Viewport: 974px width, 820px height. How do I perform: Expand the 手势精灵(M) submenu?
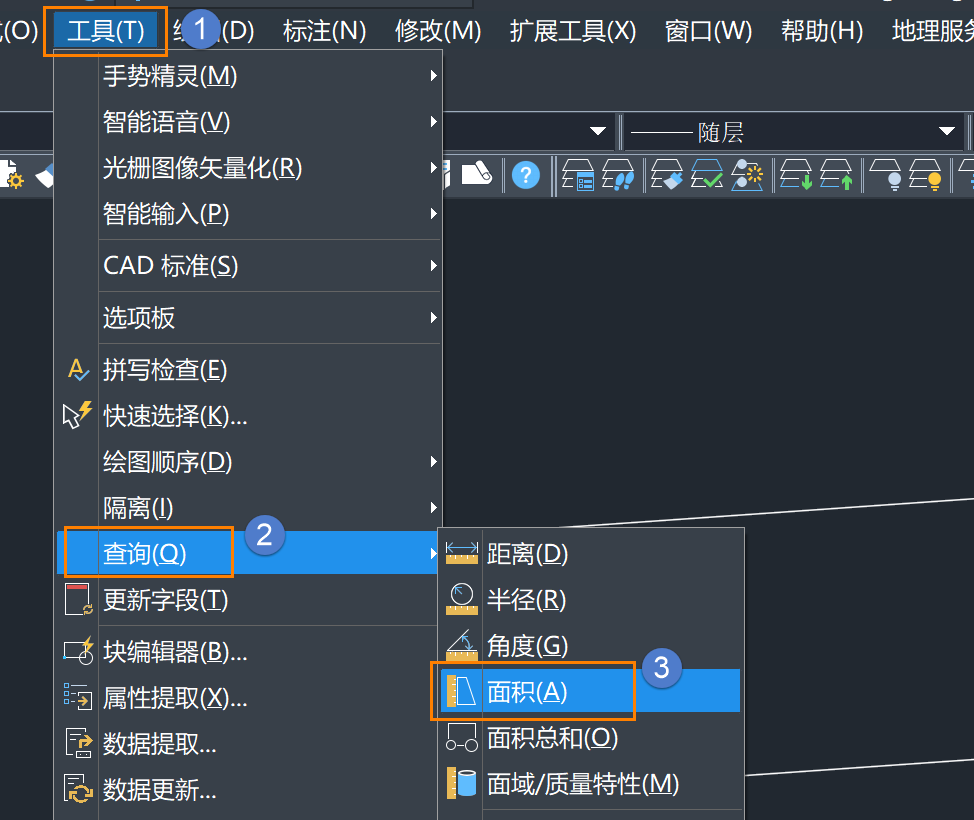[x=248, y=76]
